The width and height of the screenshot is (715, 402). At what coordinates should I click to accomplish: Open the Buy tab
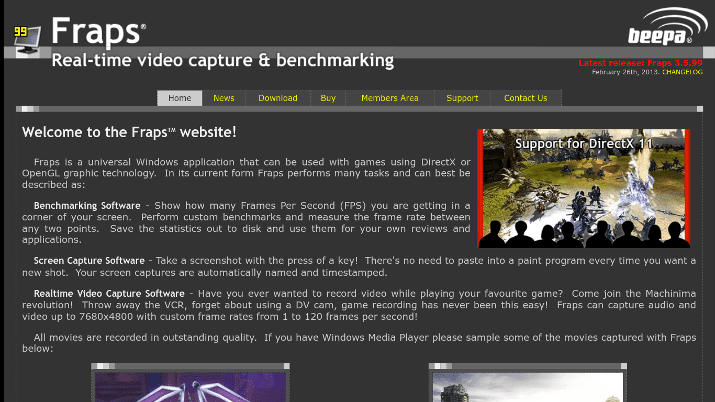[x=328, y=98]
